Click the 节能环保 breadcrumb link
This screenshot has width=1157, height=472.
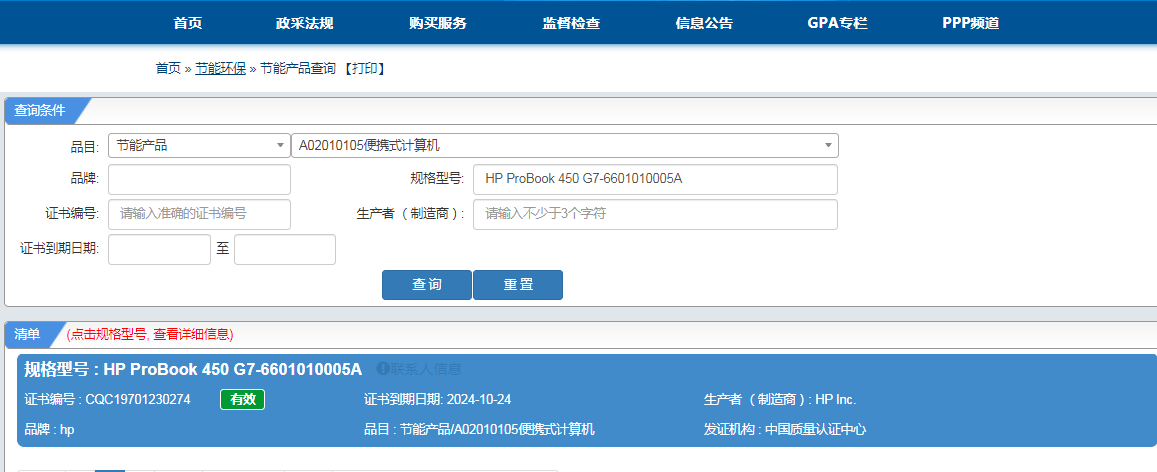coord(220,69)
